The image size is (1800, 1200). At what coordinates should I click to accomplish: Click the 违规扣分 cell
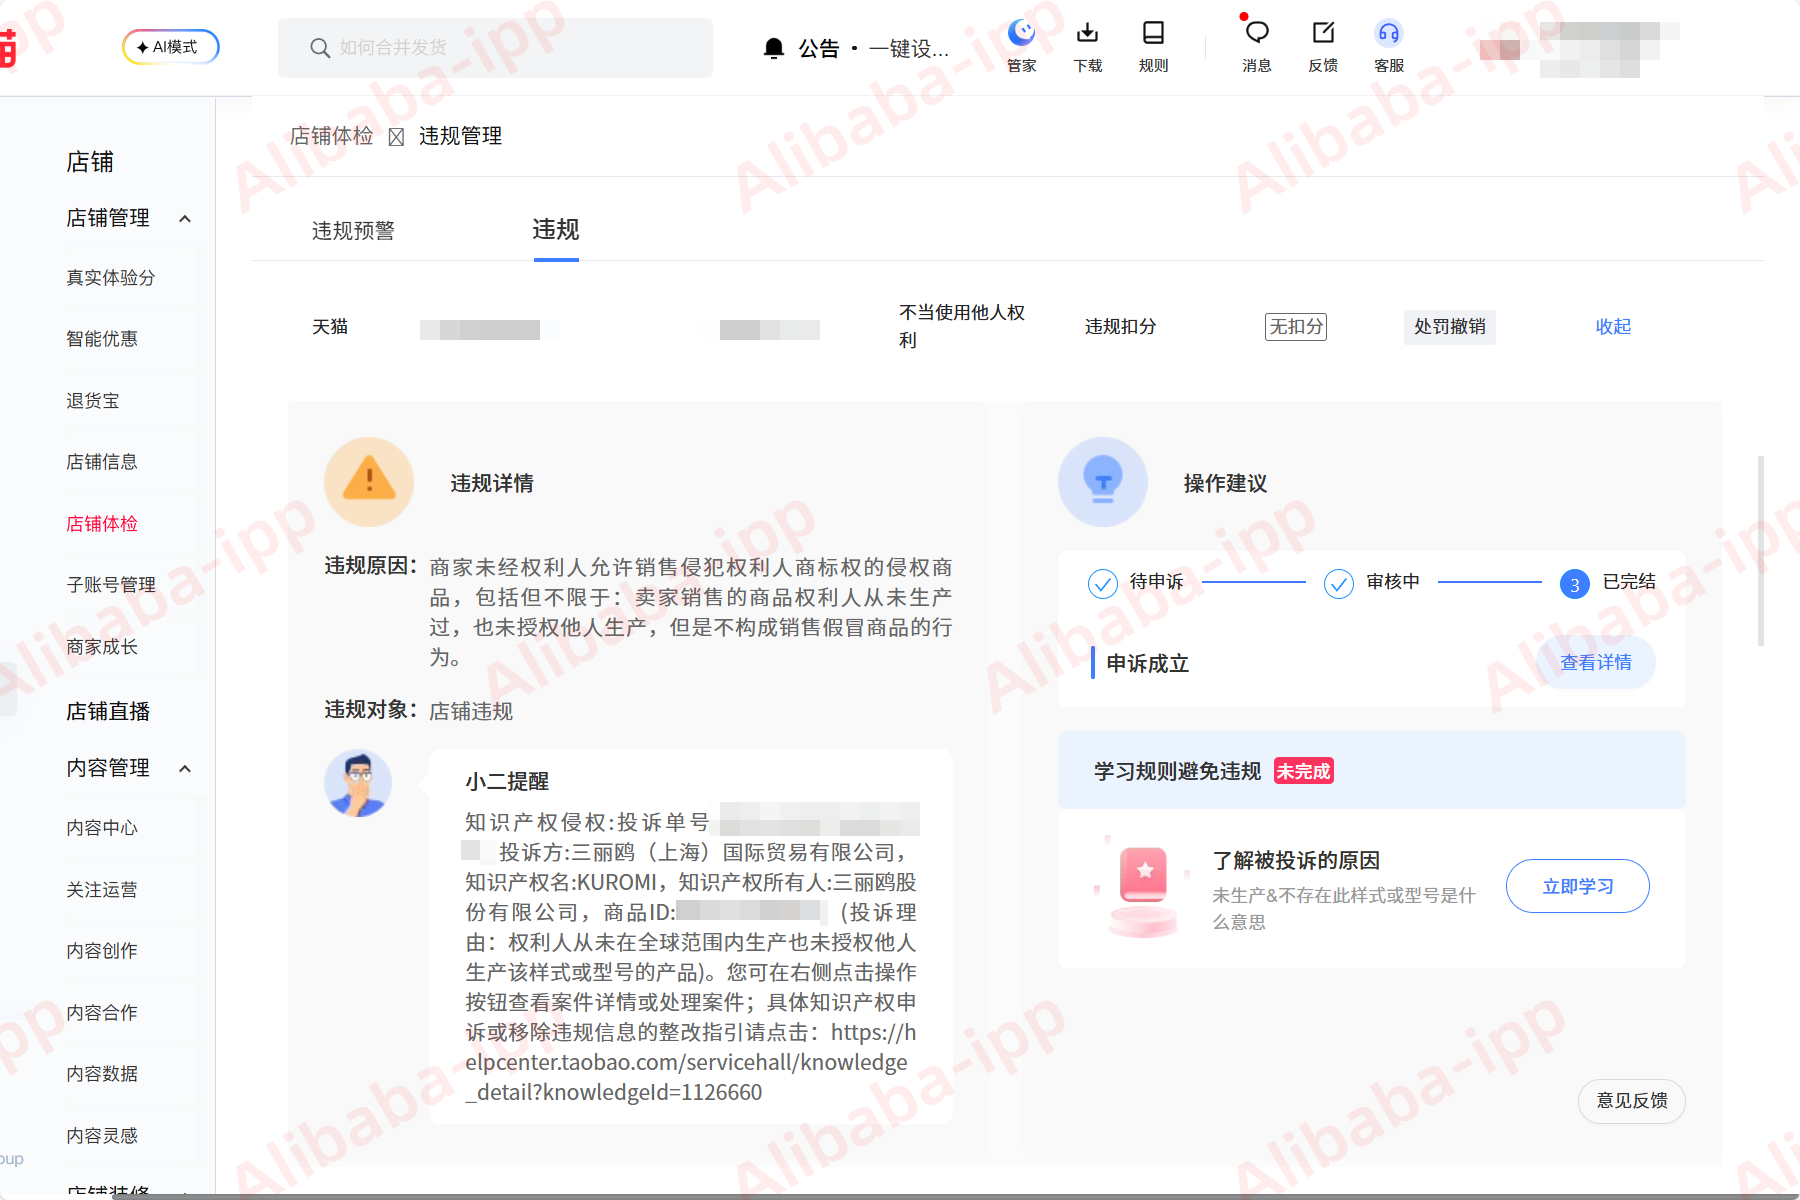pyautogui.click(x=1121, y=327)
